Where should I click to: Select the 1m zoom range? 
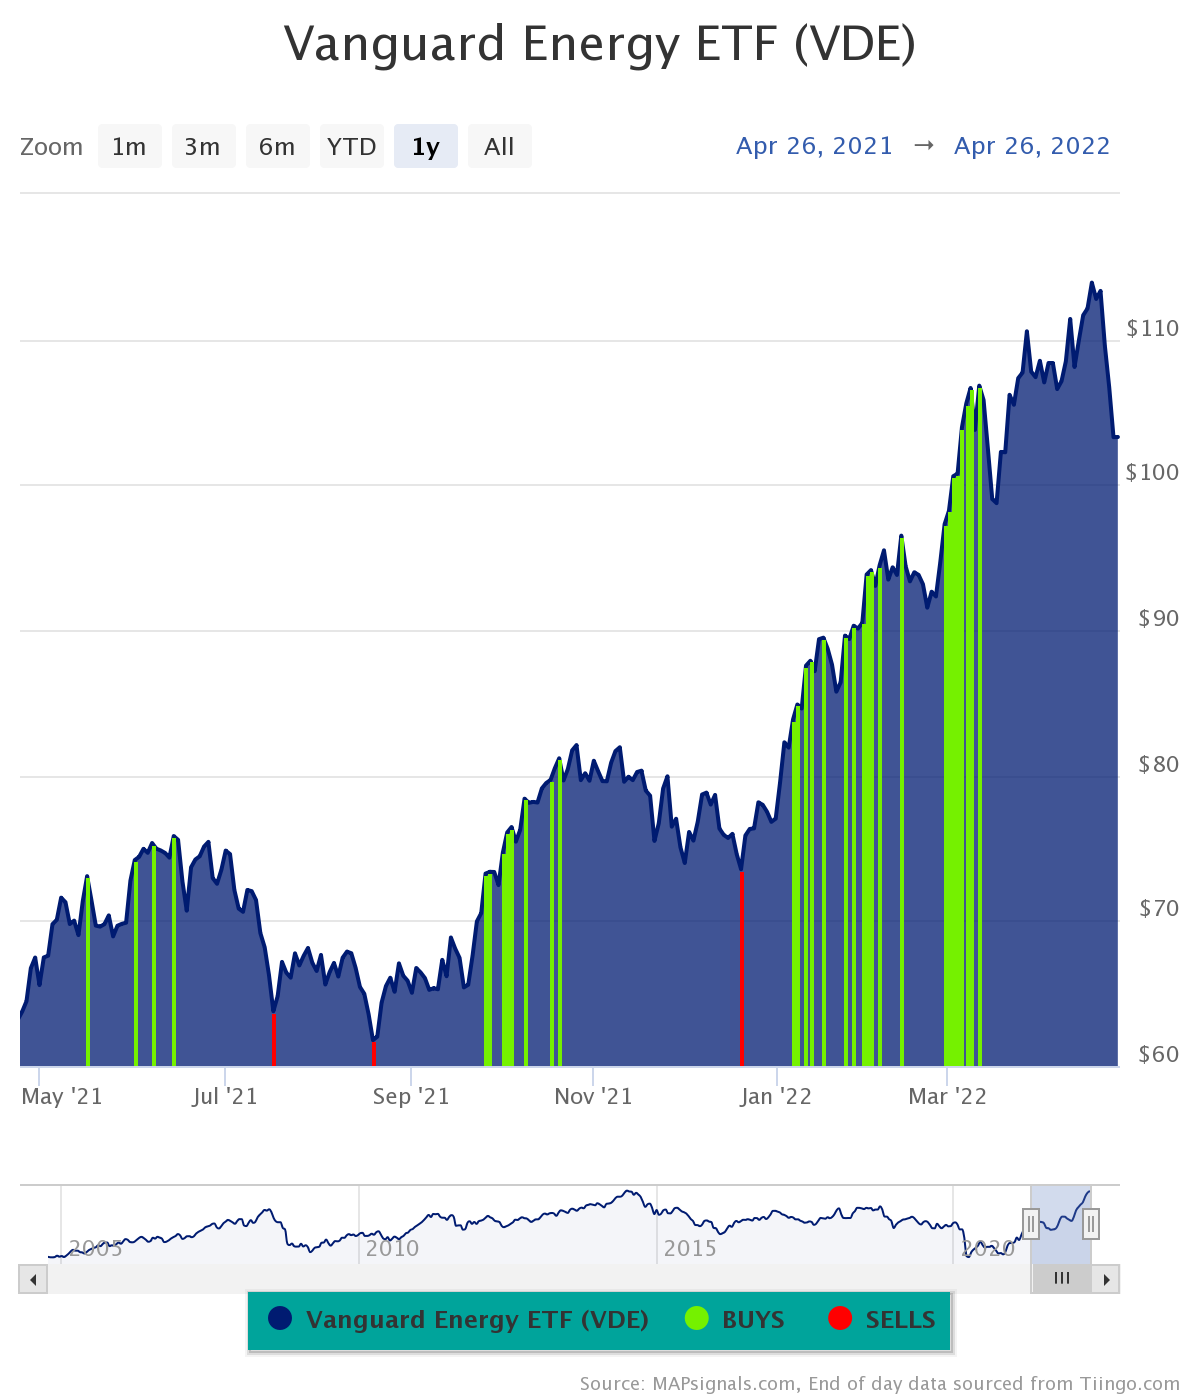[129, 147]
